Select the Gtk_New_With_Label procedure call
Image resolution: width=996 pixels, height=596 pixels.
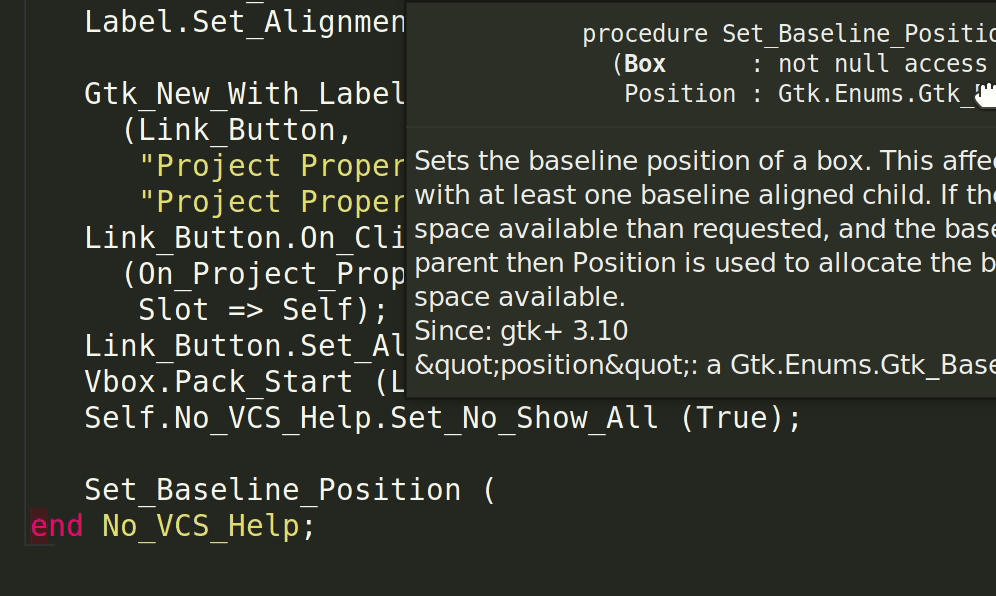[245, 94]
